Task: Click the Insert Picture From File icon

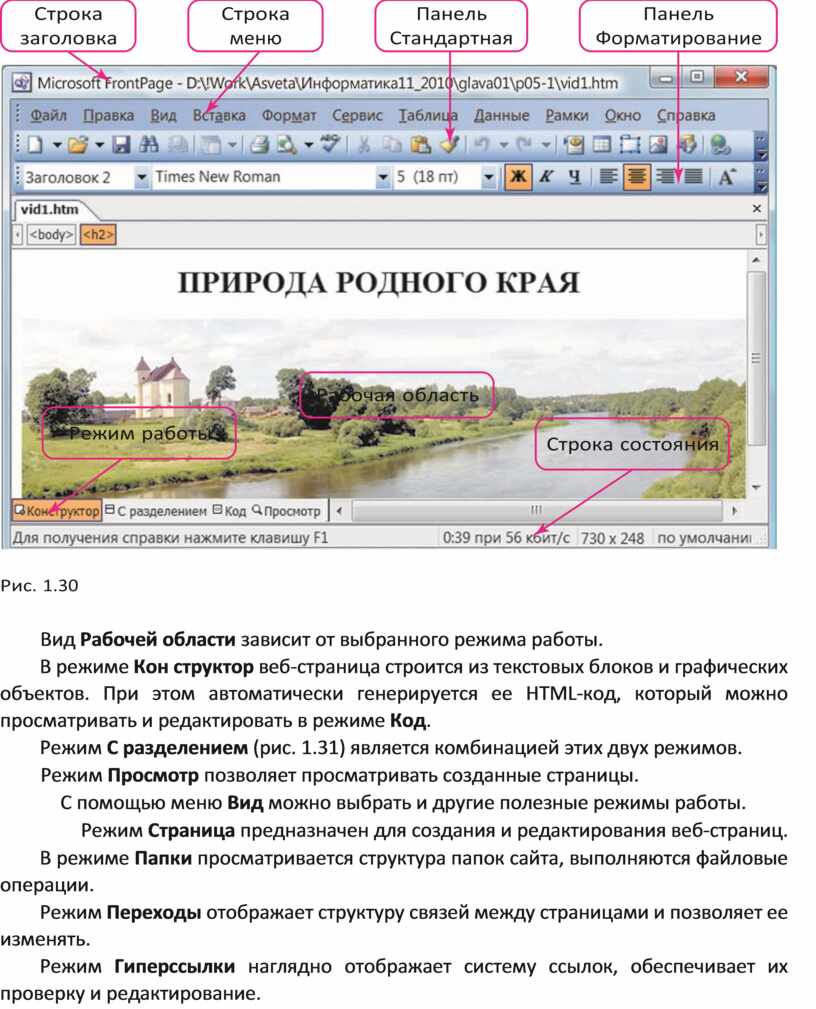Action: click(x=658, y=145)
